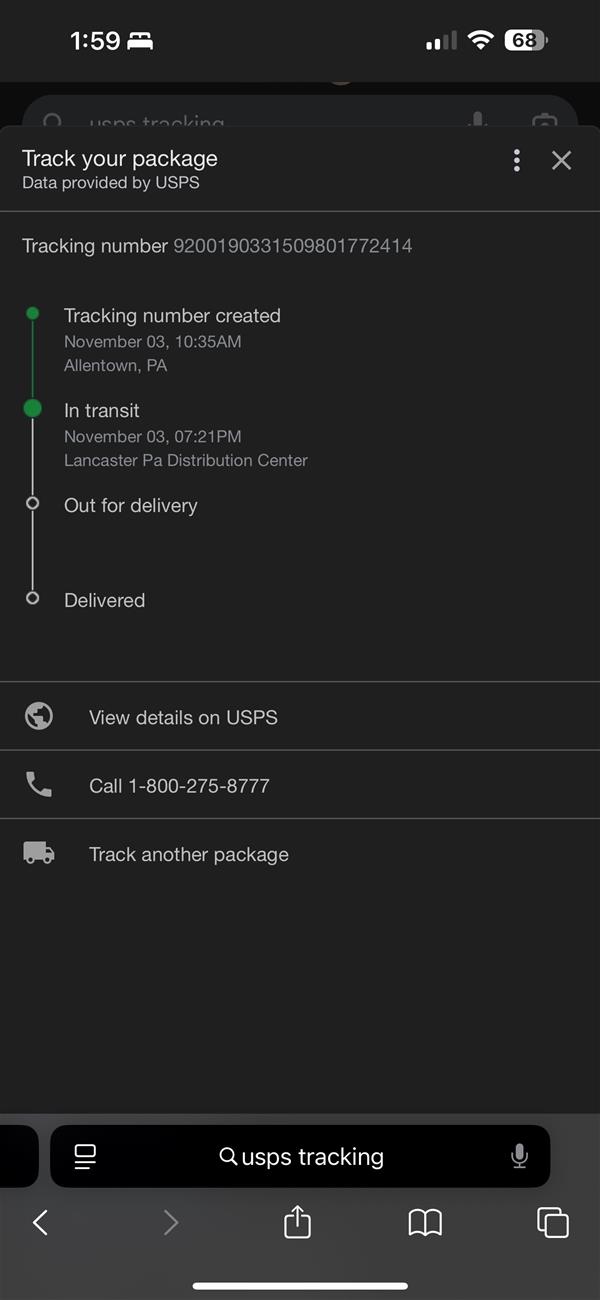Tap the Tracking number created marker
600x1300 pixels.
pos(33,314)
